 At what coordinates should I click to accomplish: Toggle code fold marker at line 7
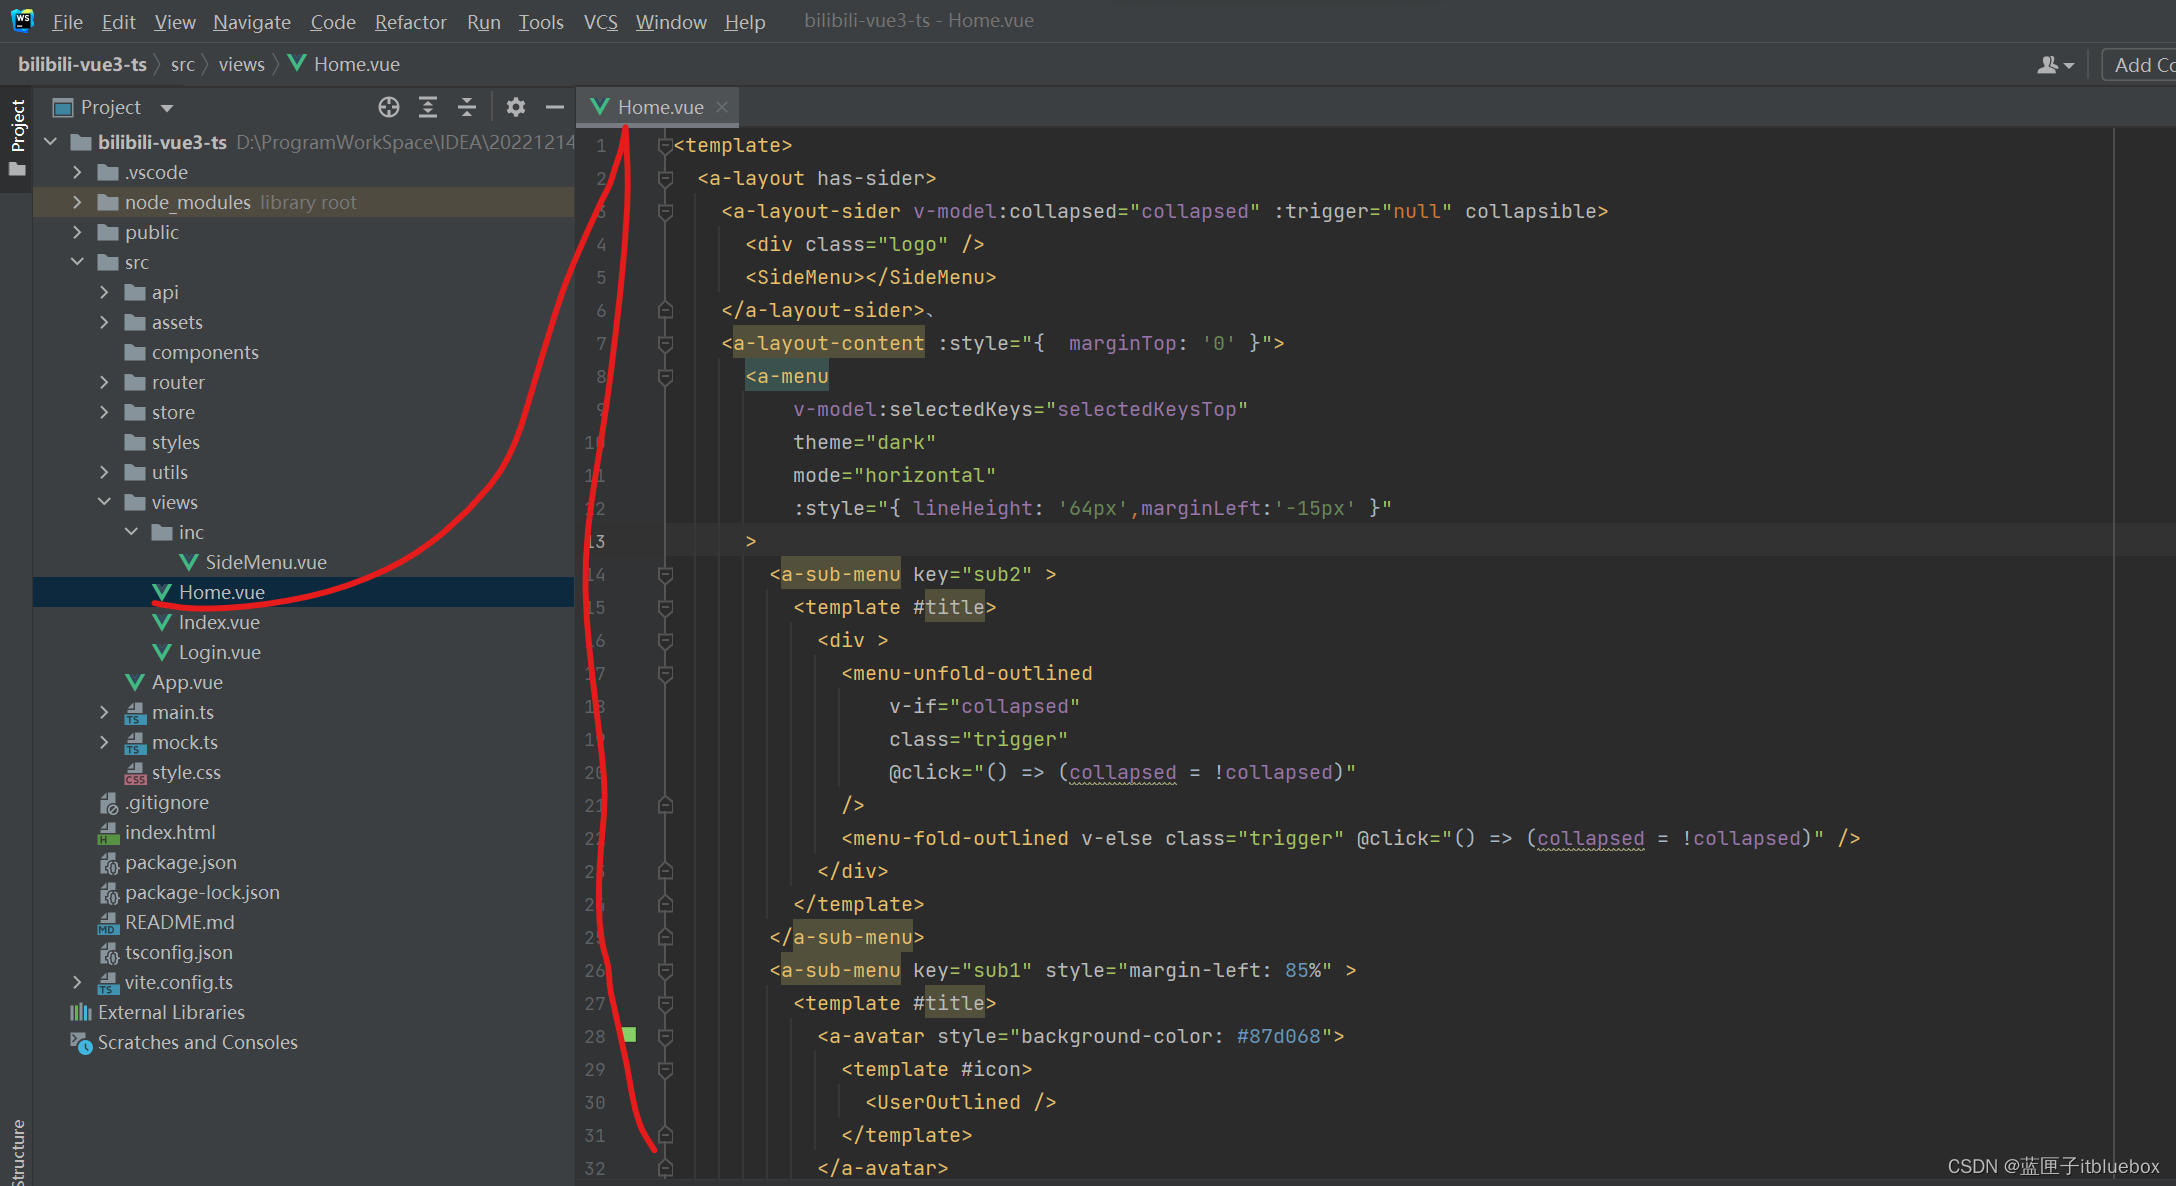(x=665, y=343)
